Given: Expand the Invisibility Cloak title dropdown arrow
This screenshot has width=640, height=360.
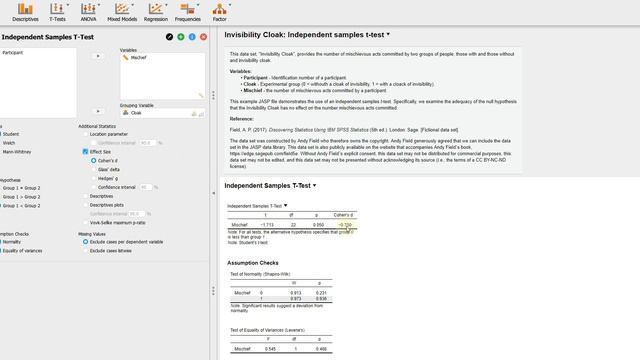Looking at the screenshot, I should coord(388,35).
